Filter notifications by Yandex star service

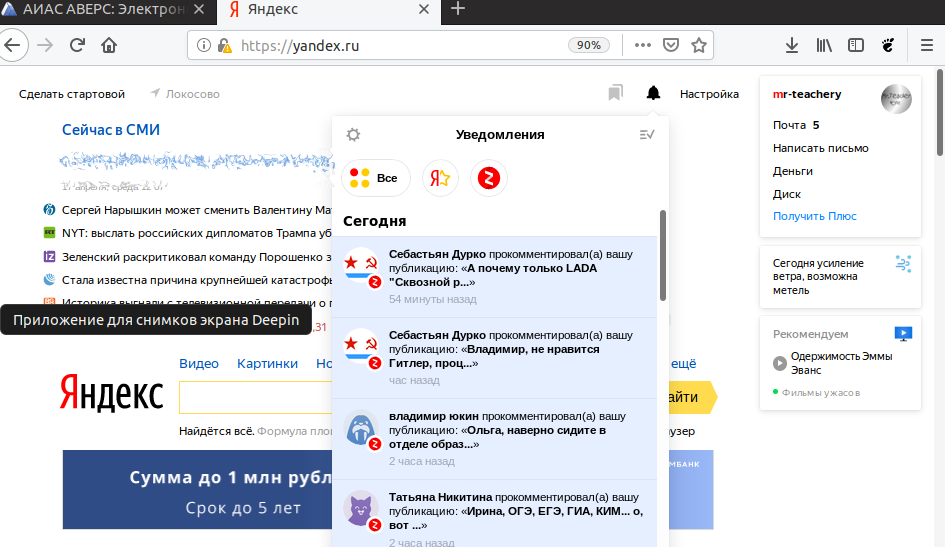coord(440,178)
